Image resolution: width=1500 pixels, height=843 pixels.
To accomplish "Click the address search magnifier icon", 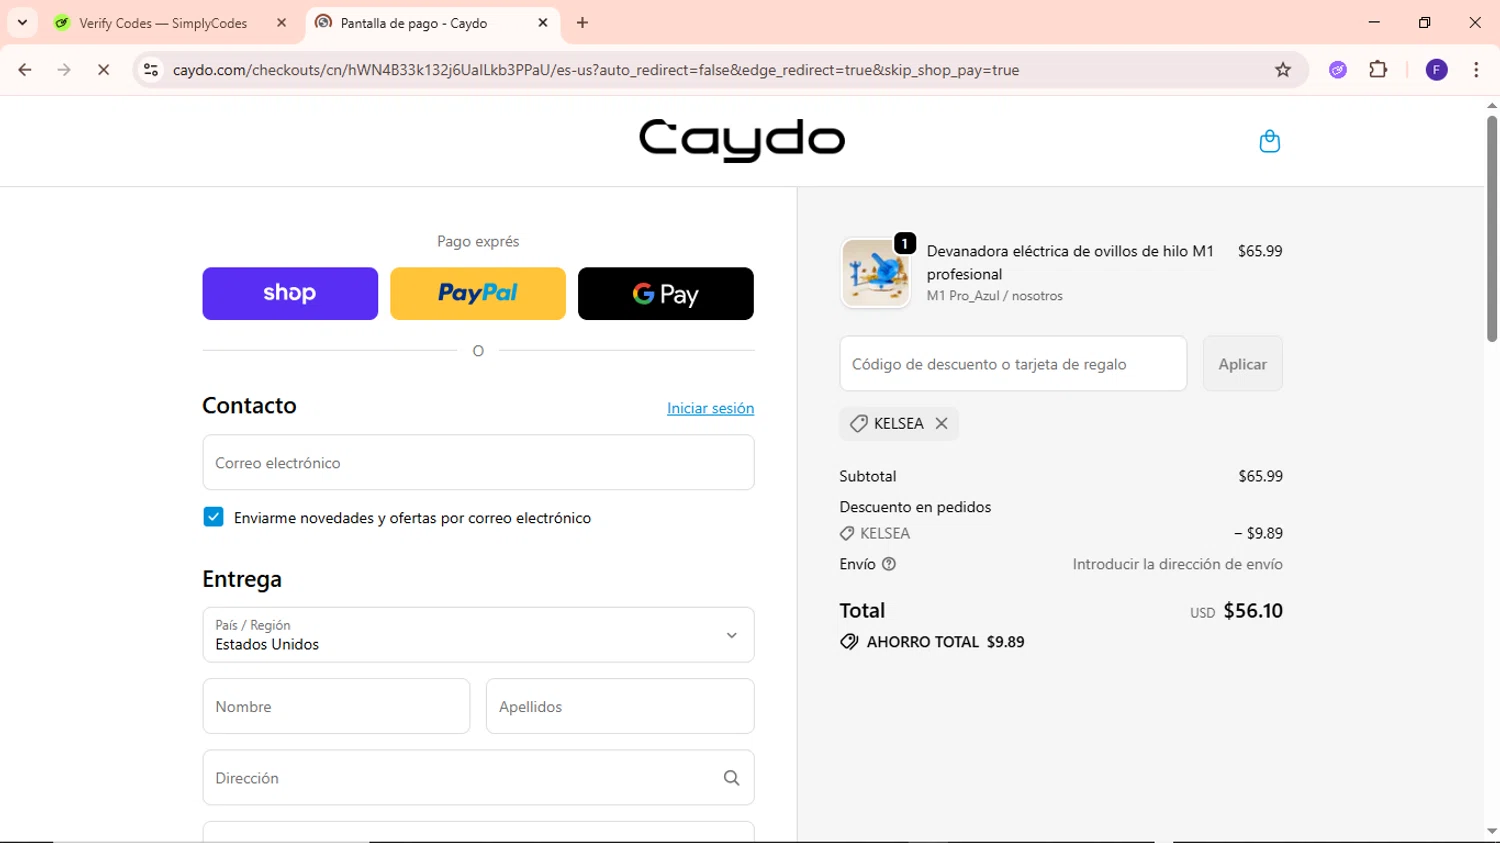I will coord(731,778).
